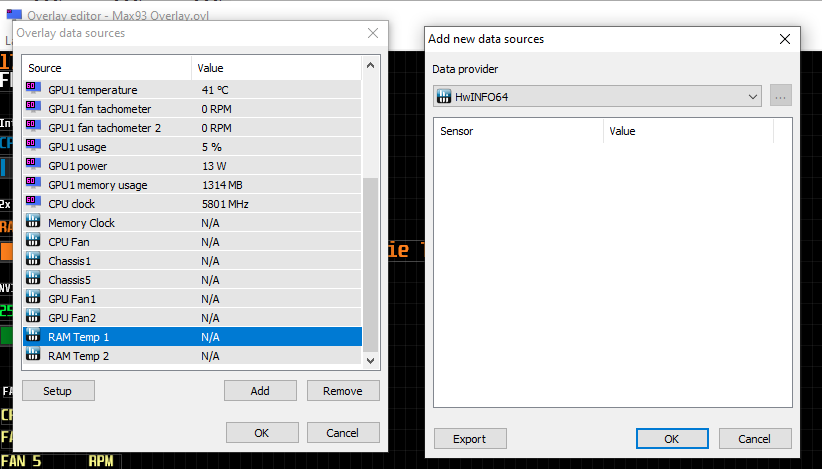The width and height of the screenshot is (822, 469).
Task: Click the '5801 MHz' value
Action: (225, 204)
